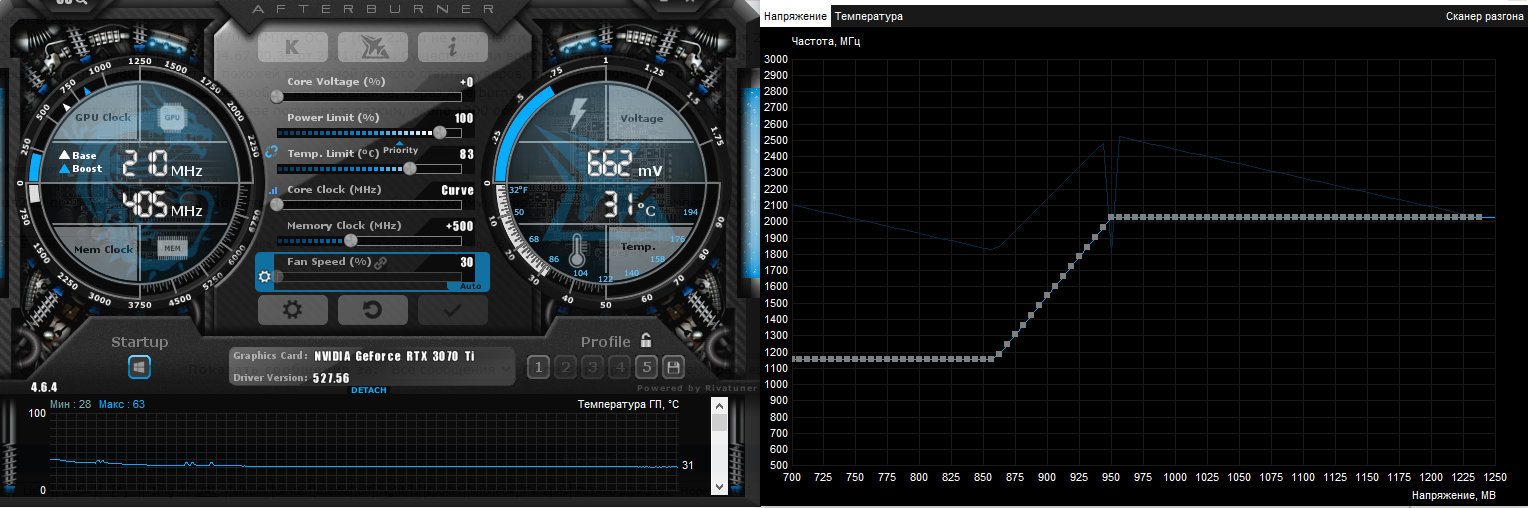1528x508 pixels.
Task: Click the Частота, МГц axis label
Action: (826, 42)
